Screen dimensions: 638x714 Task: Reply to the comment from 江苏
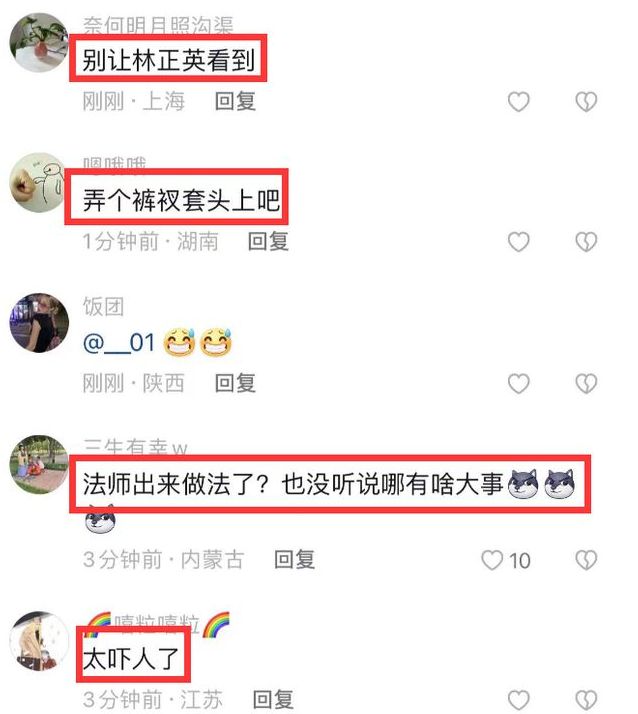coord(273,700)
